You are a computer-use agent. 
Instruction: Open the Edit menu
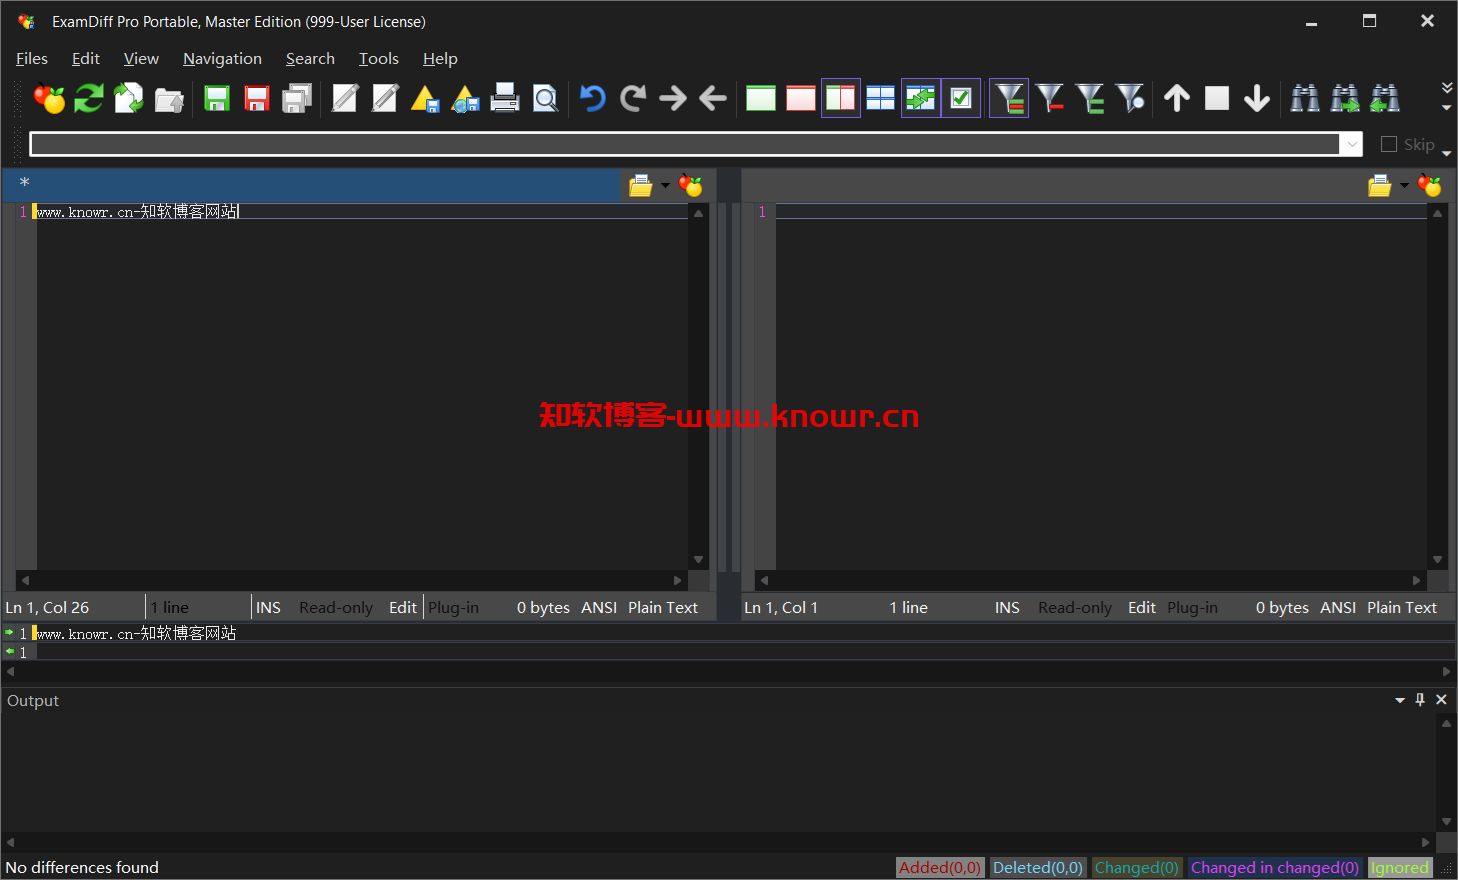(86, 59)
